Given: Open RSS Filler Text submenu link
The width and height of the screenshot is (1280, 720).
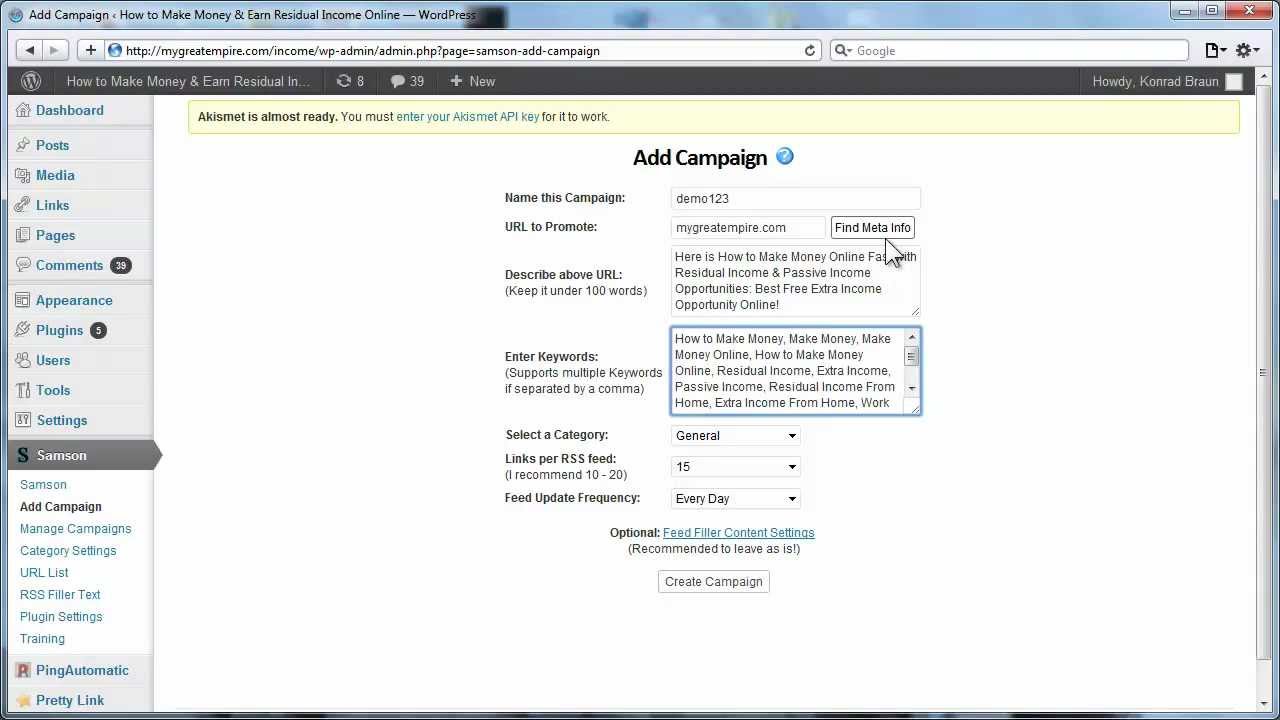Looking at the screenshot, I should [60, 594].
